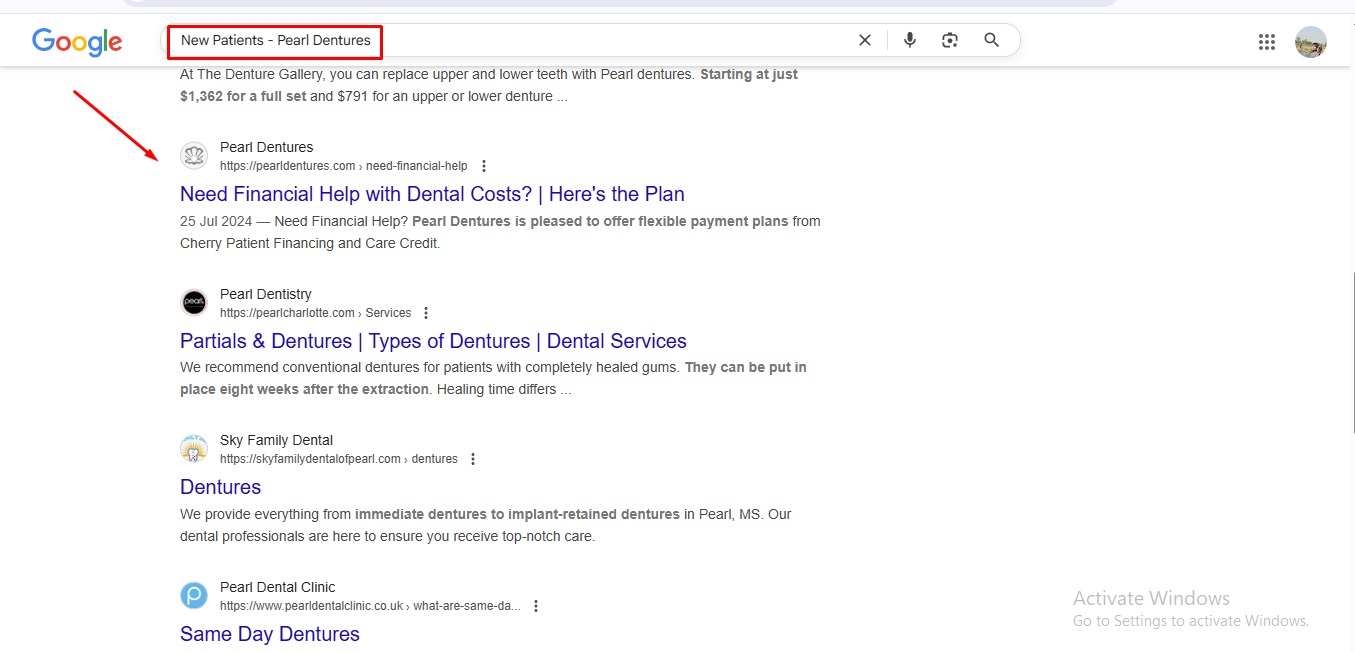The height and width of the screenshot is (653, 1355).
Task: Open the Google account profile picture
Action: tap(1310, 42)
